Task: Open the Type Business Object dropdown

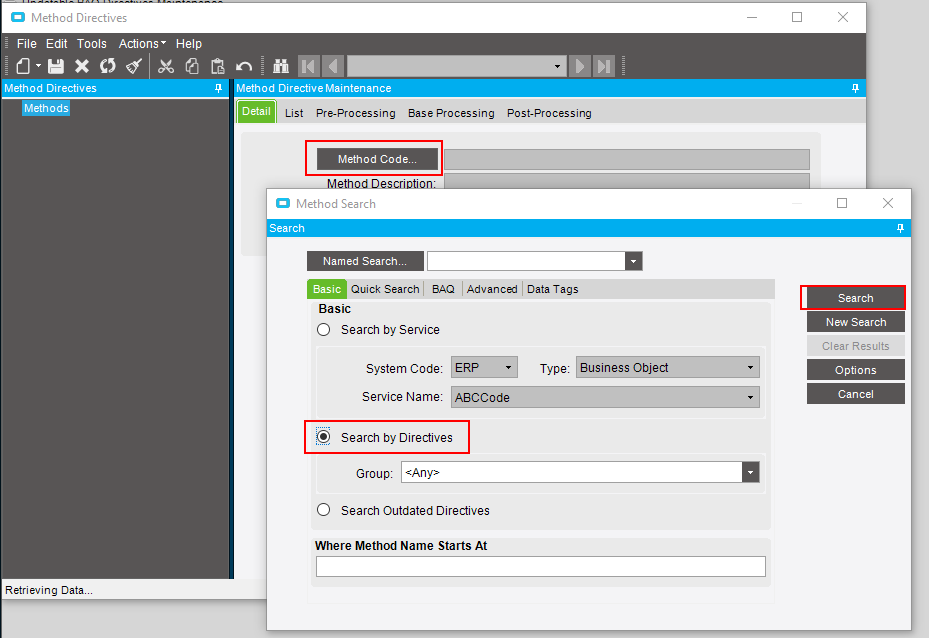Action: pyautogui.click(x=750, y=367)
